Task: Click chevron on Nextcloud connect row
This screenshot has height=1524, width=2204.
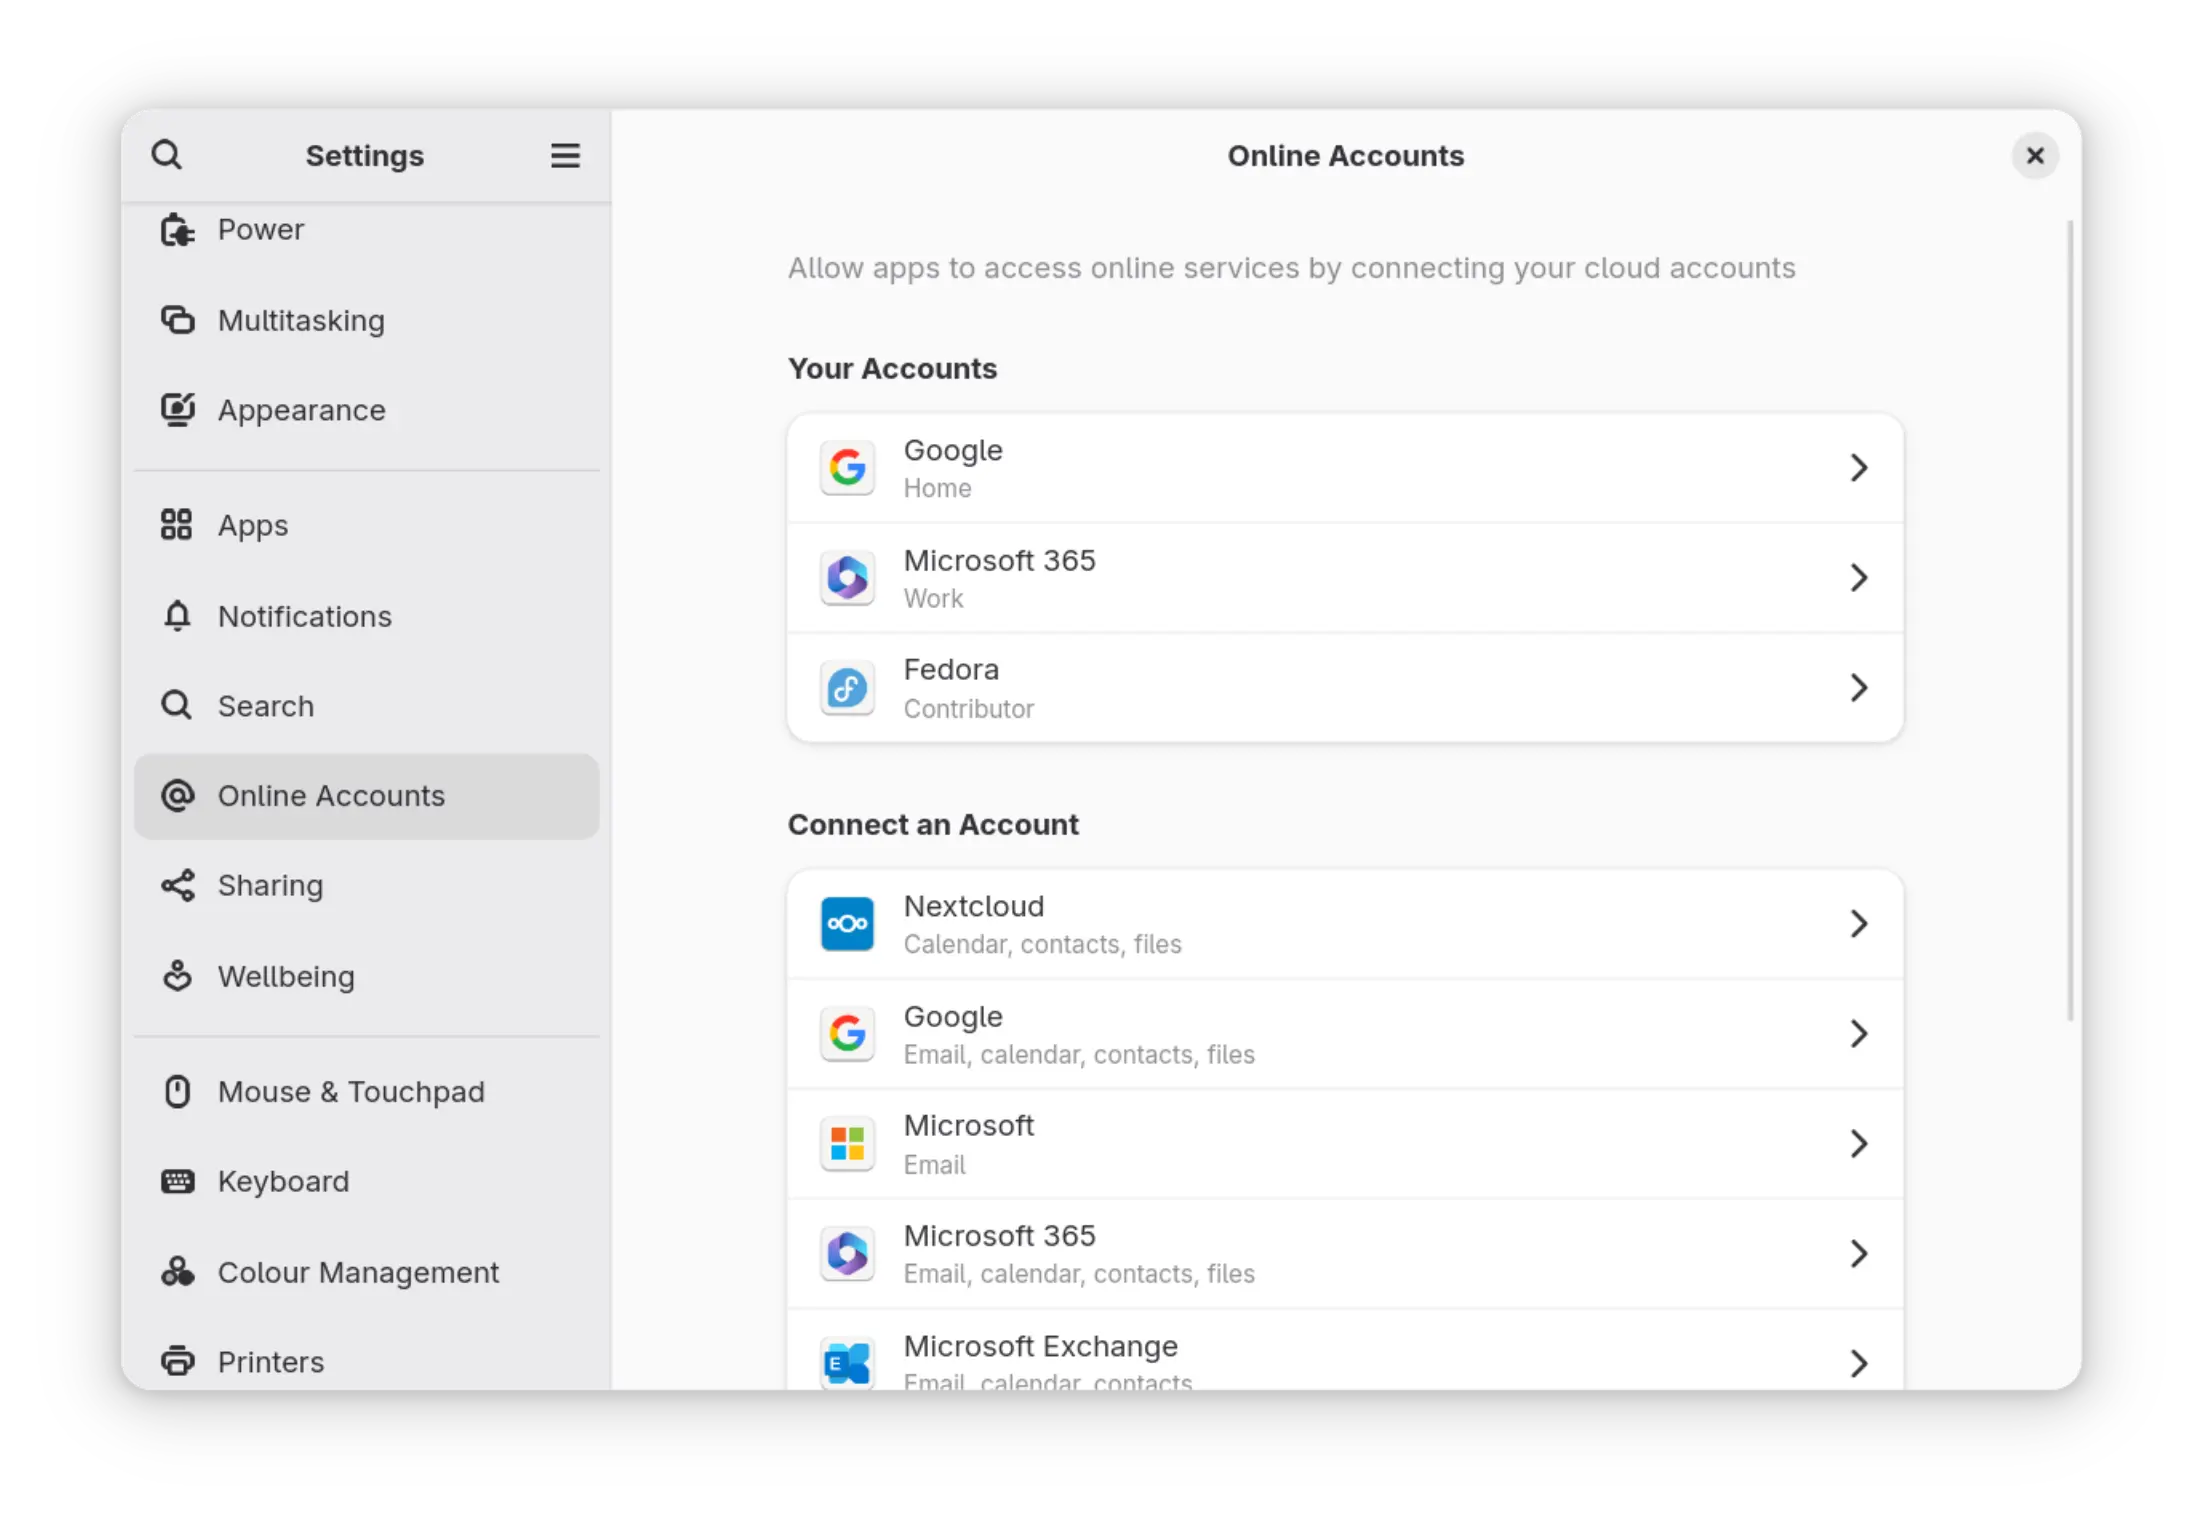Action: pos(1858,924)
